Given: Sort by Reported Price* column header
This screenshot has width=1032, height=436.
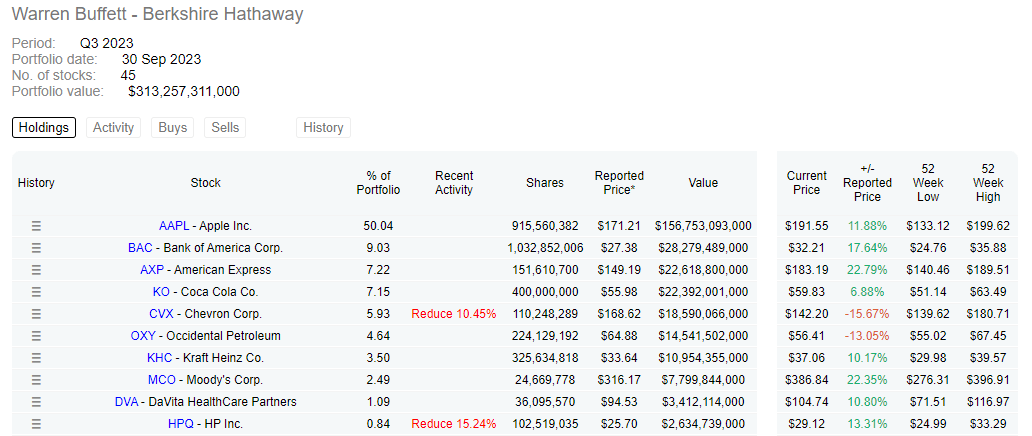Looking at the screenshot, I should click(x=619, y=183).
